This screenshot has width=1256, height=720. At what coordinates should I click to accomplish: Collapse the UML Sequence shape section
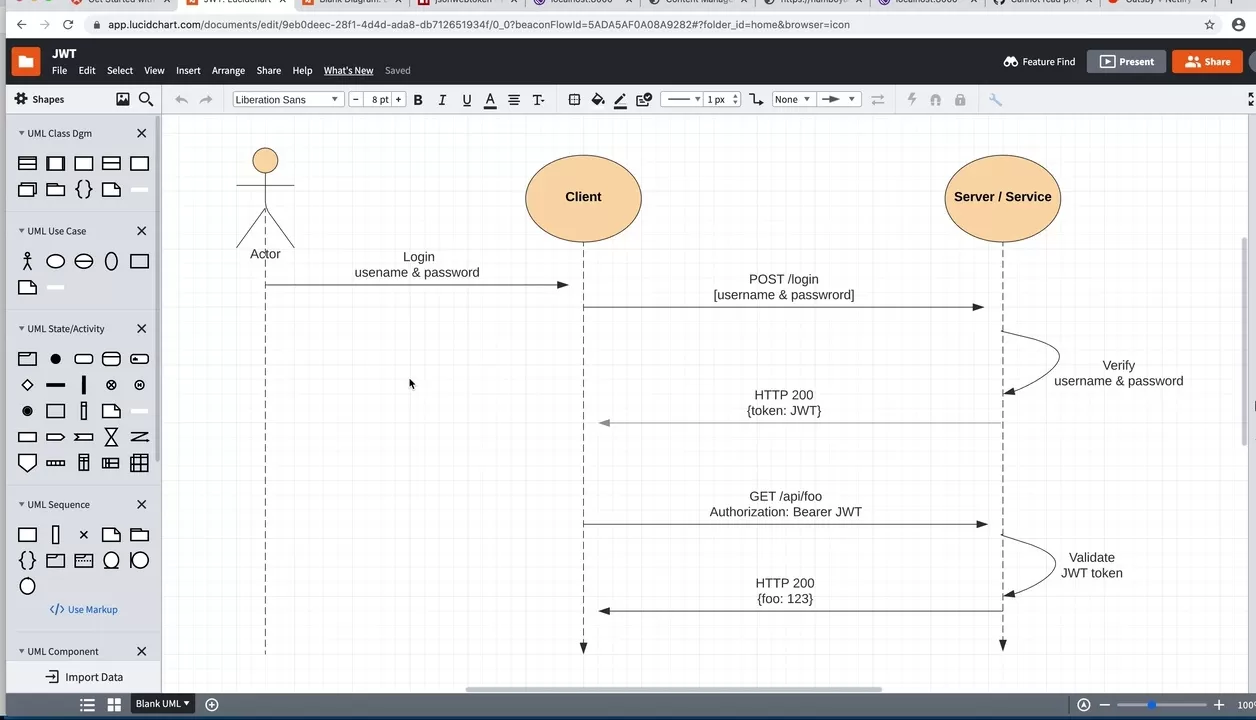[x=21, y=504]
